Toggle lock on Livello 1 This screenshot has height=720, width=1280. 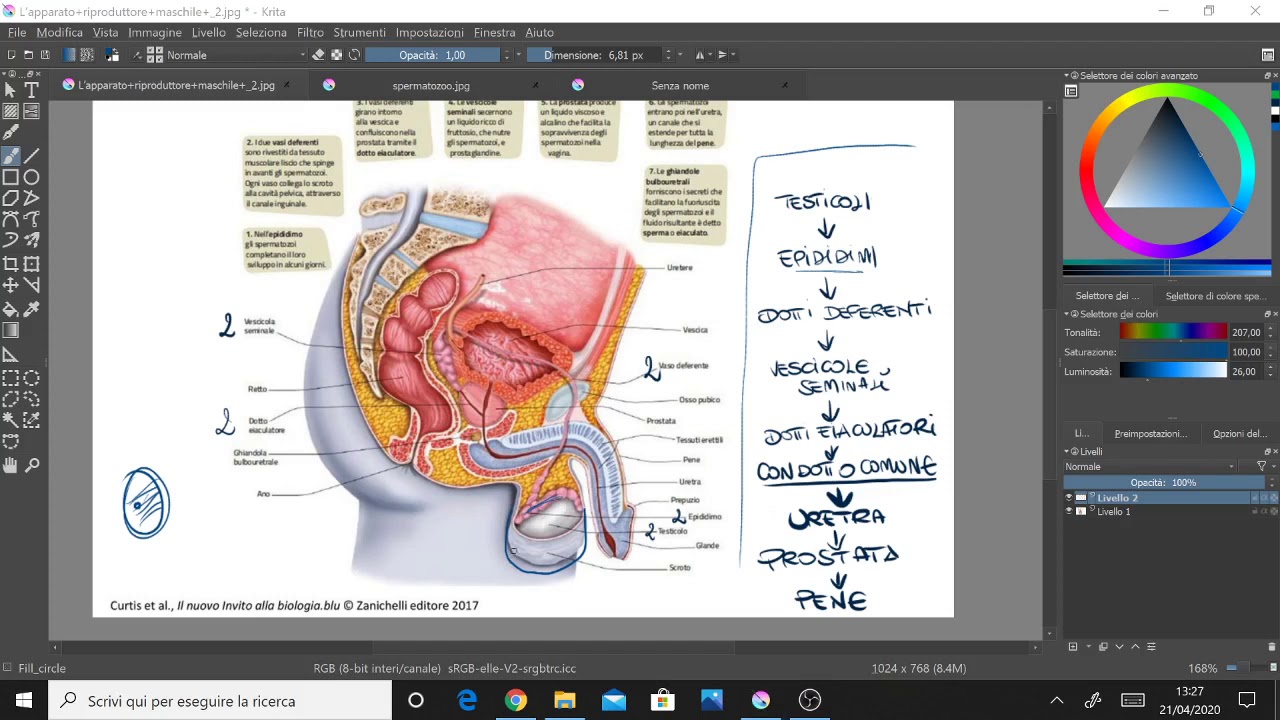(1255, 512)
